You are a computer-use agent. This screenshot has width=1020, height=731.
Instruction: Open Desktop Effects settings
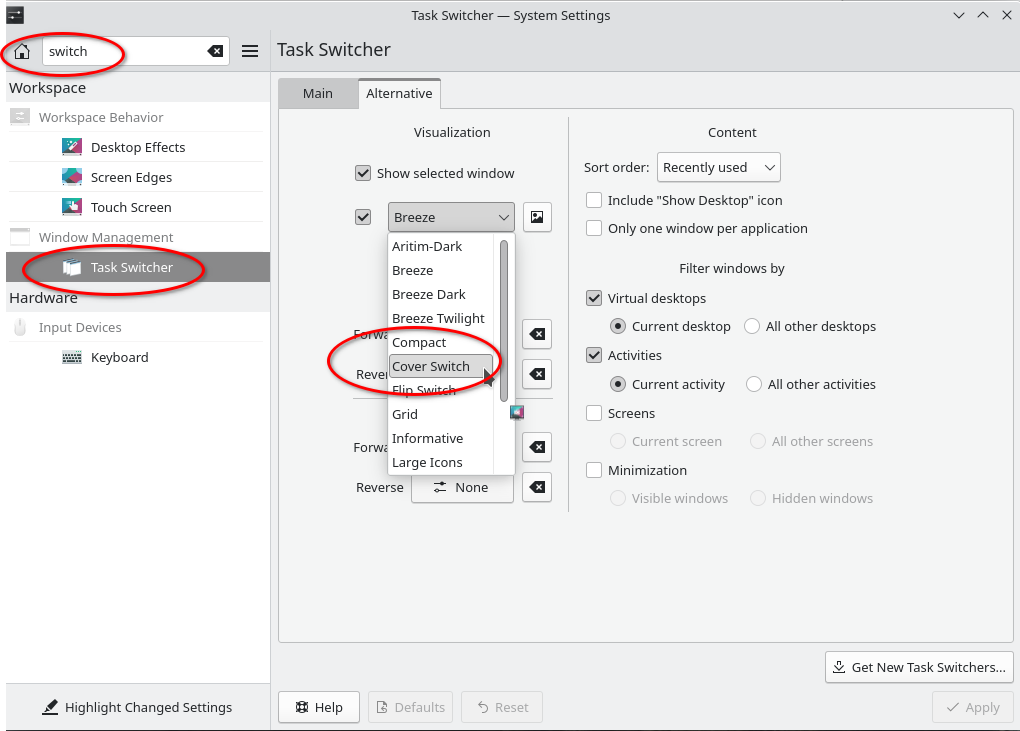click(x=138, y=147)
